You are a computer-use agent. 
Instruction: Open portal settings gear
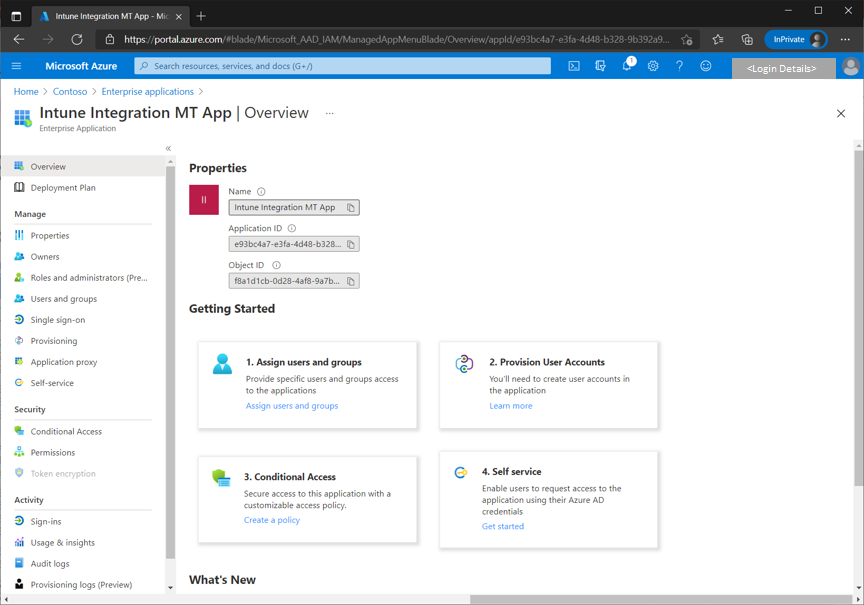click(x=653, y=66)
